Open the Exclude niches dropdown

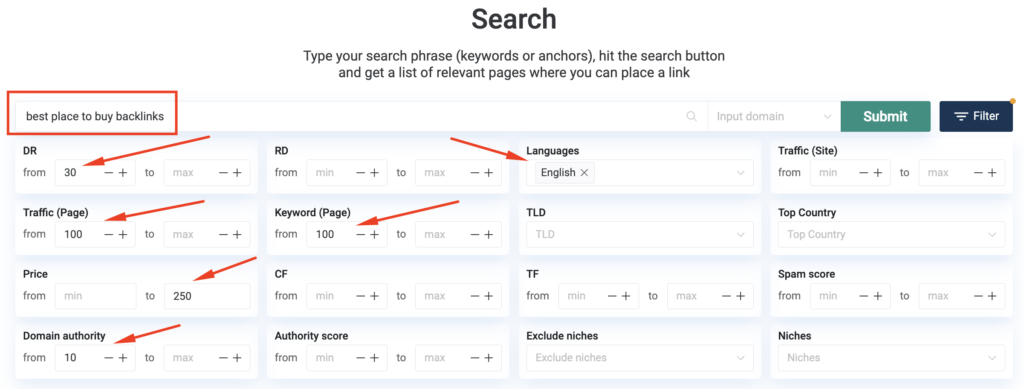[640, 358]
